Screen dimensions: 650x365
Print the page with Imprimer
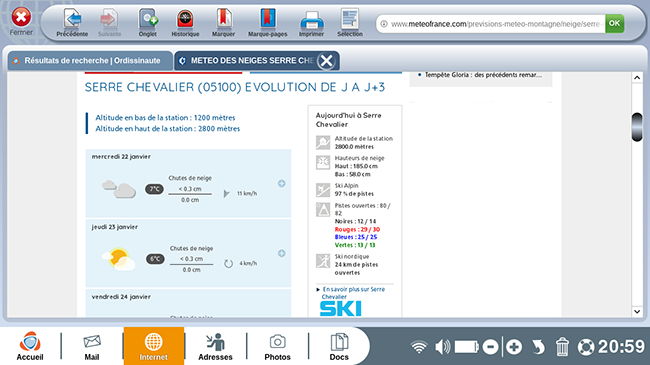pos(311,23)
